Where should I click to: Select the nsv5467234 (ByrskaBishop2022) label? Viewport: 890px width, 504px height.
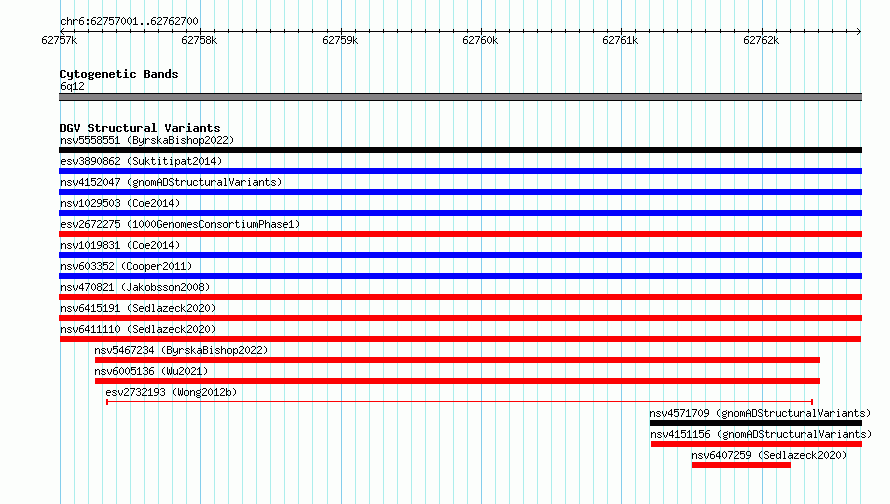point(181,350)
